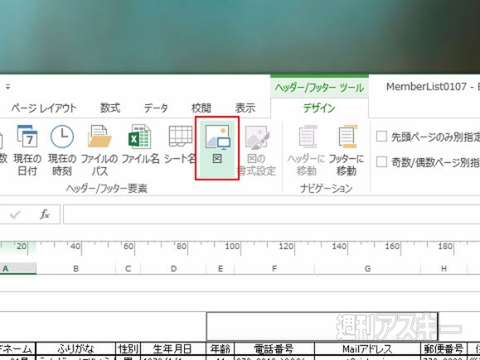Image resolution: width=480 pixels, height=360 pixels.
Task: Enable 奇数/偶数ページ別指定 checkbox
Action: point(381,162)
